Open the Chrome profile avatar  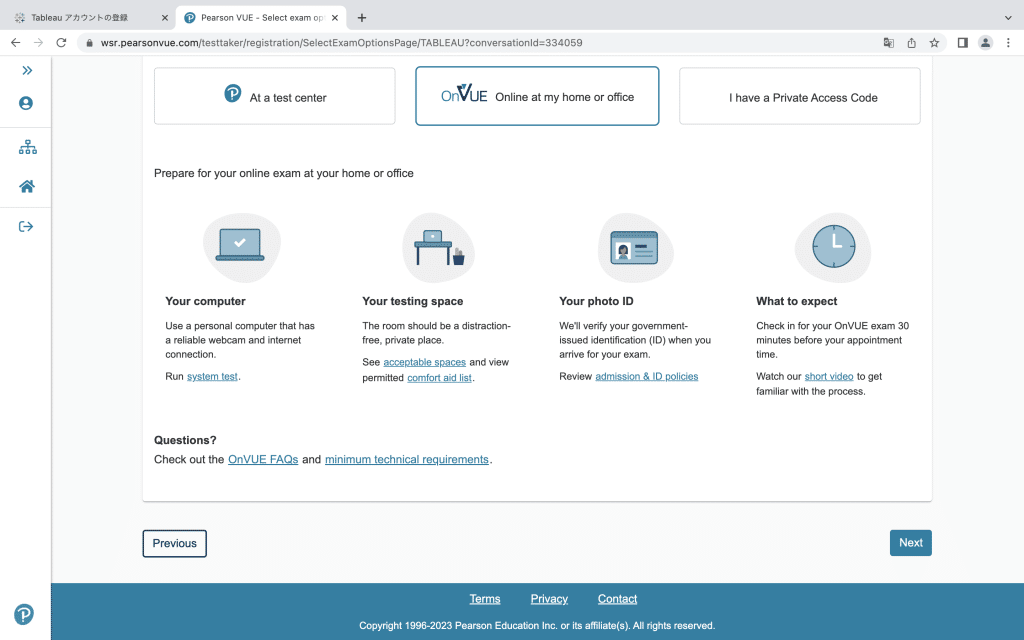click(x=985, y=42)
